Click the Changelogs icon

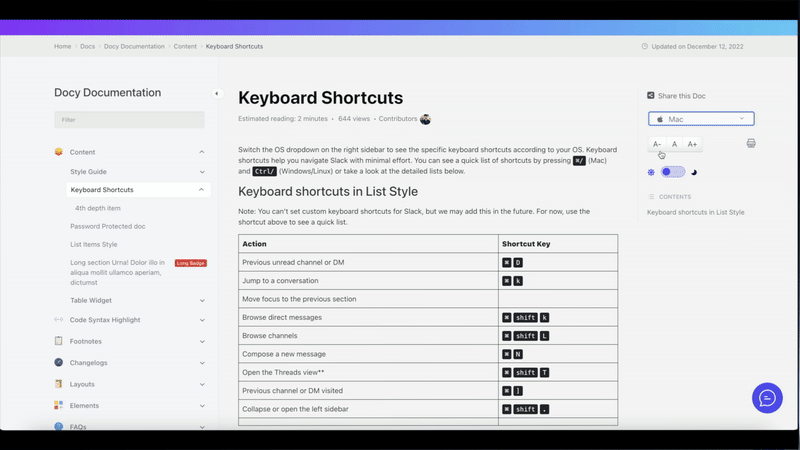[59, 362]
